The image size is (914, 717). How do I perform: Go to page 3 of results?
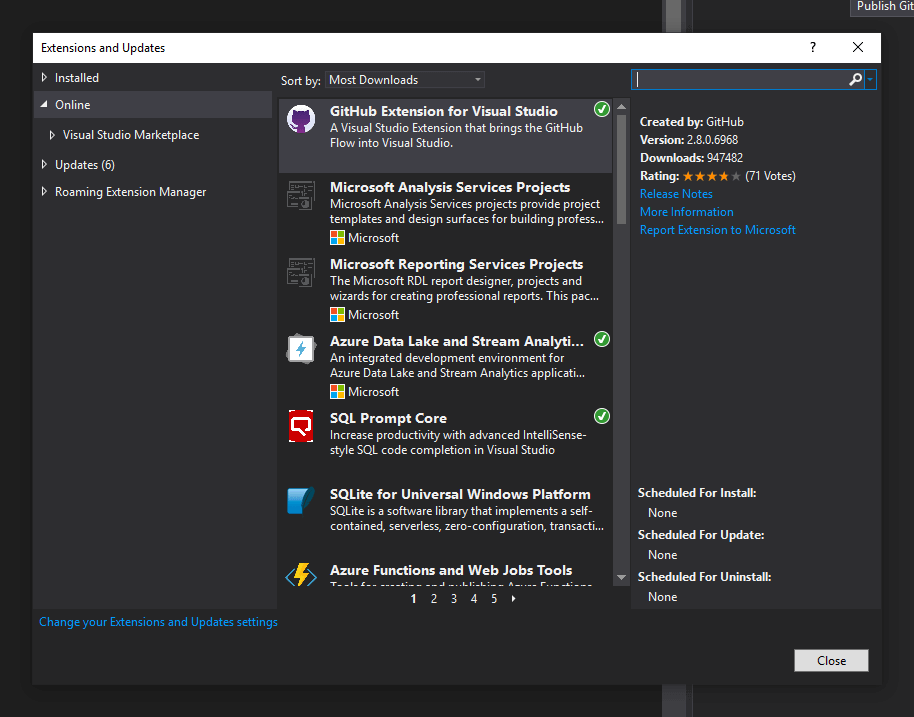tap(454, 599)
